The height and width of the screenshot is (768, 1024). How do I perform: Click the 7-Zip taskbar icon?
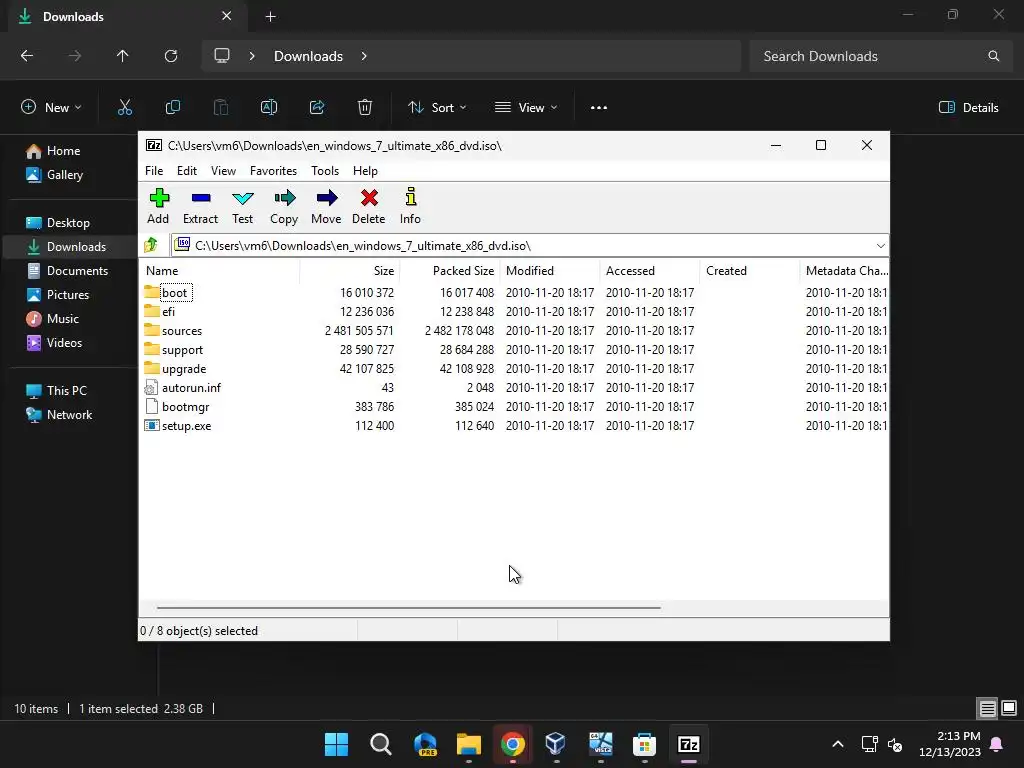tap(689, 744)
